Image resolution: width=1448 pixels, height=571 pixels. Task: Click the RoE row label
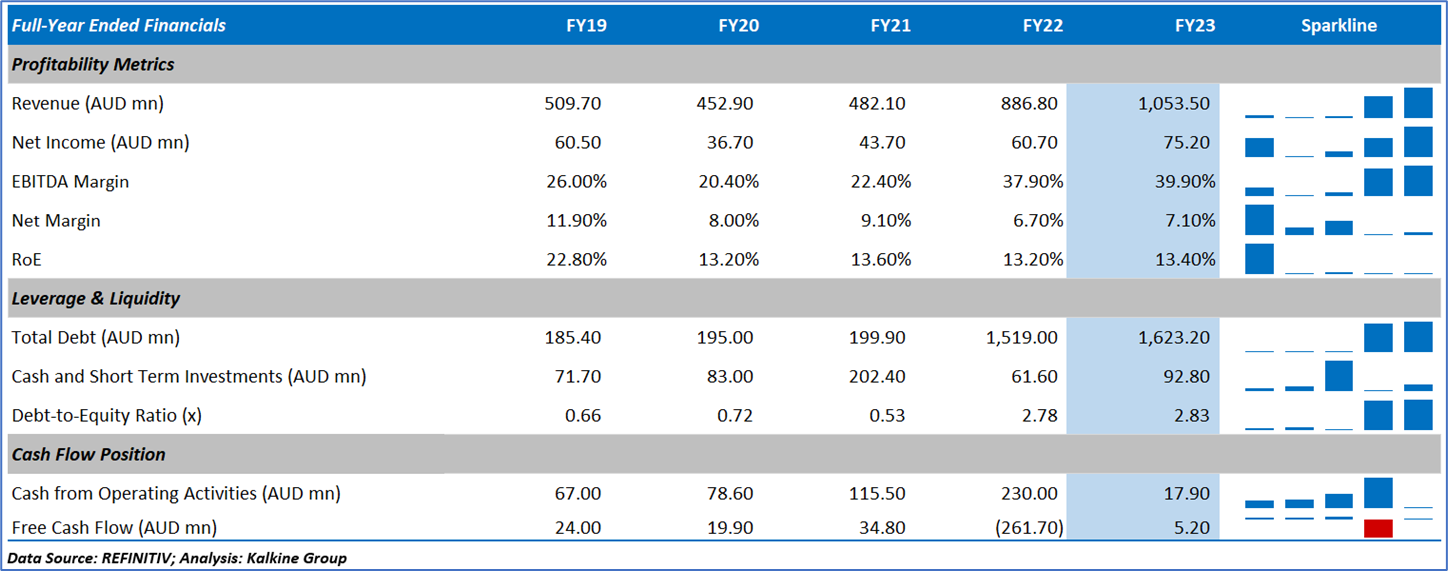click(x=28, y=260)
